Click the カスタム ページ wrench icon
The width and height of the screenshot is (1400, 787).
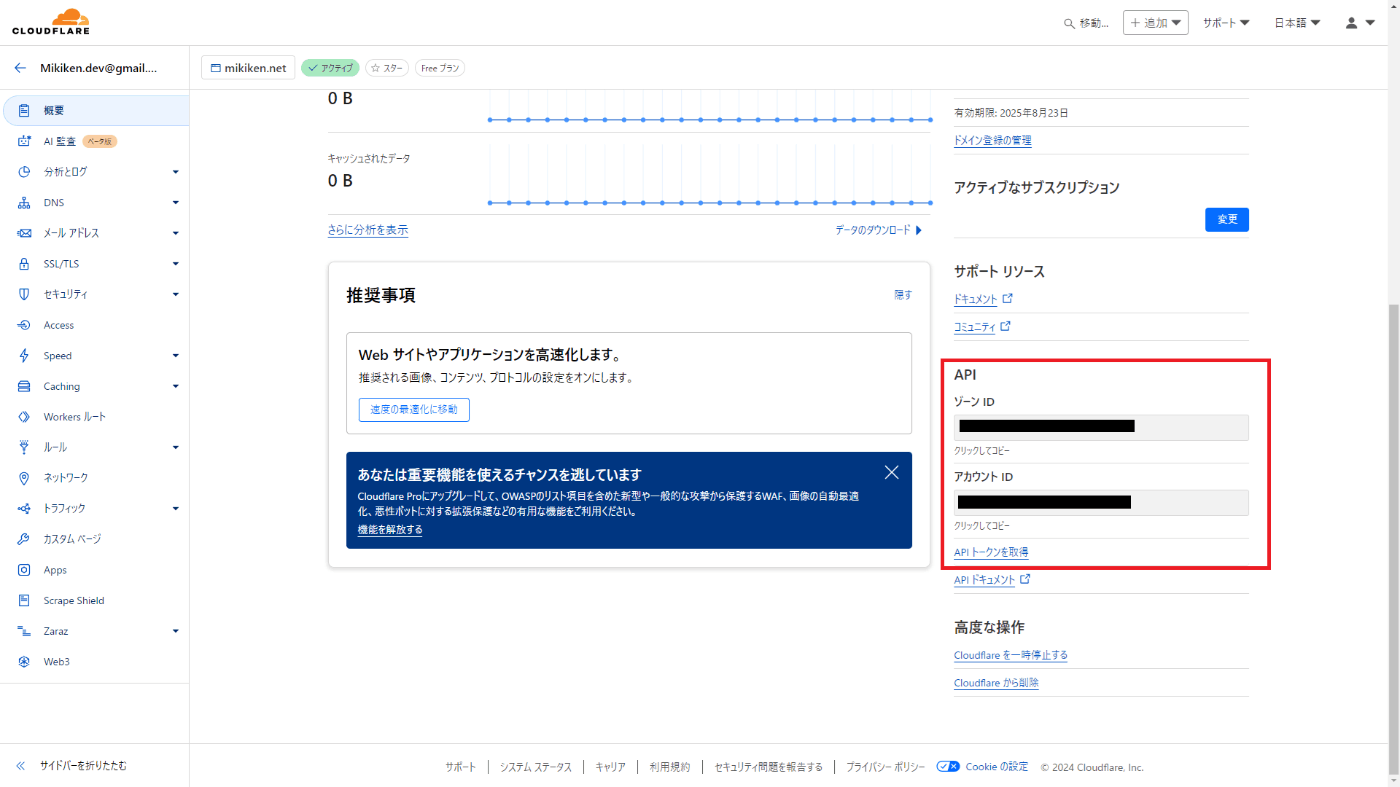click(24, 539)
